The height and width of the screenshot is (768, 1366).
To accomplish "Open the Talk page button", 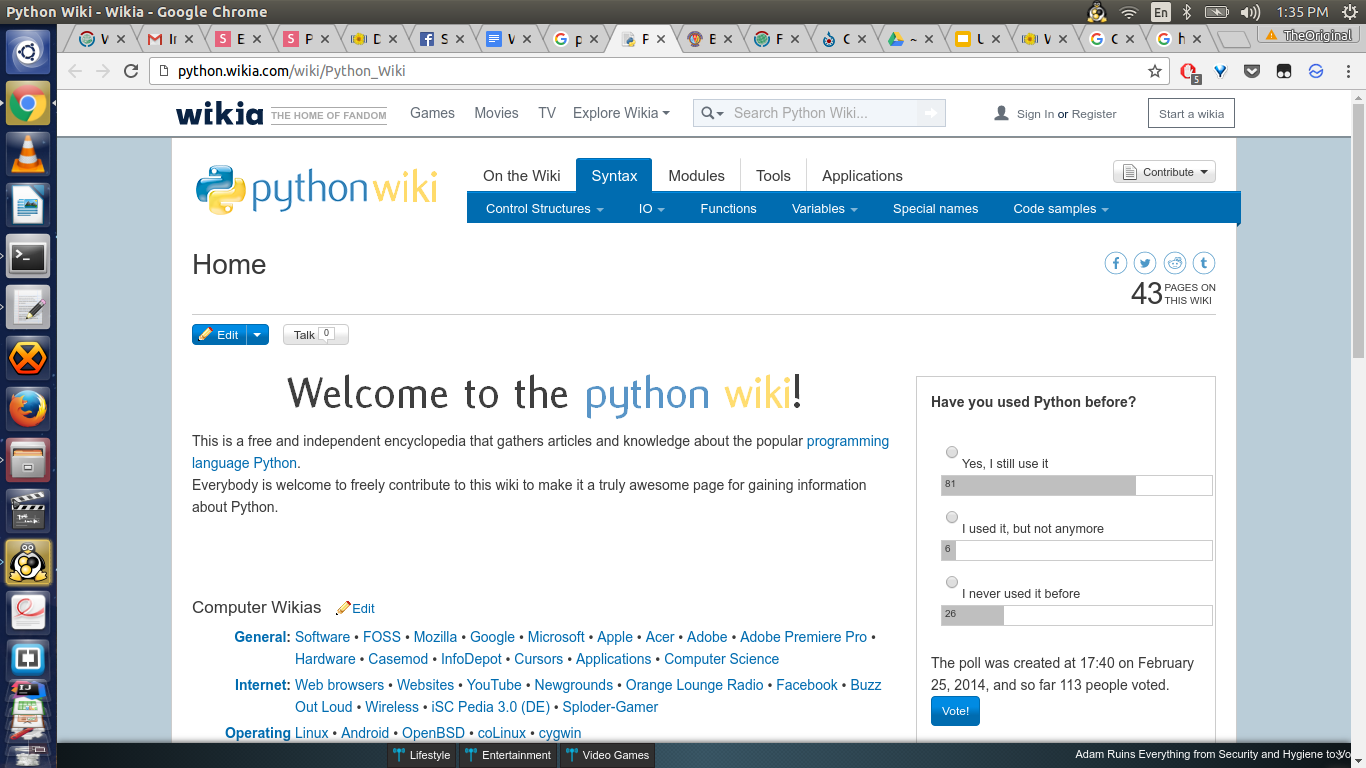I will [x=315, y=335].
